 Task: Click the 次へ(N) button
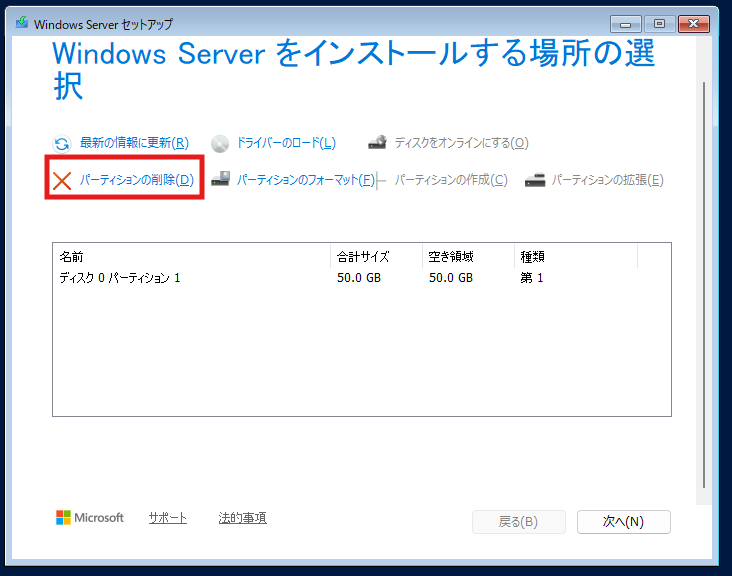click(624, 522)
